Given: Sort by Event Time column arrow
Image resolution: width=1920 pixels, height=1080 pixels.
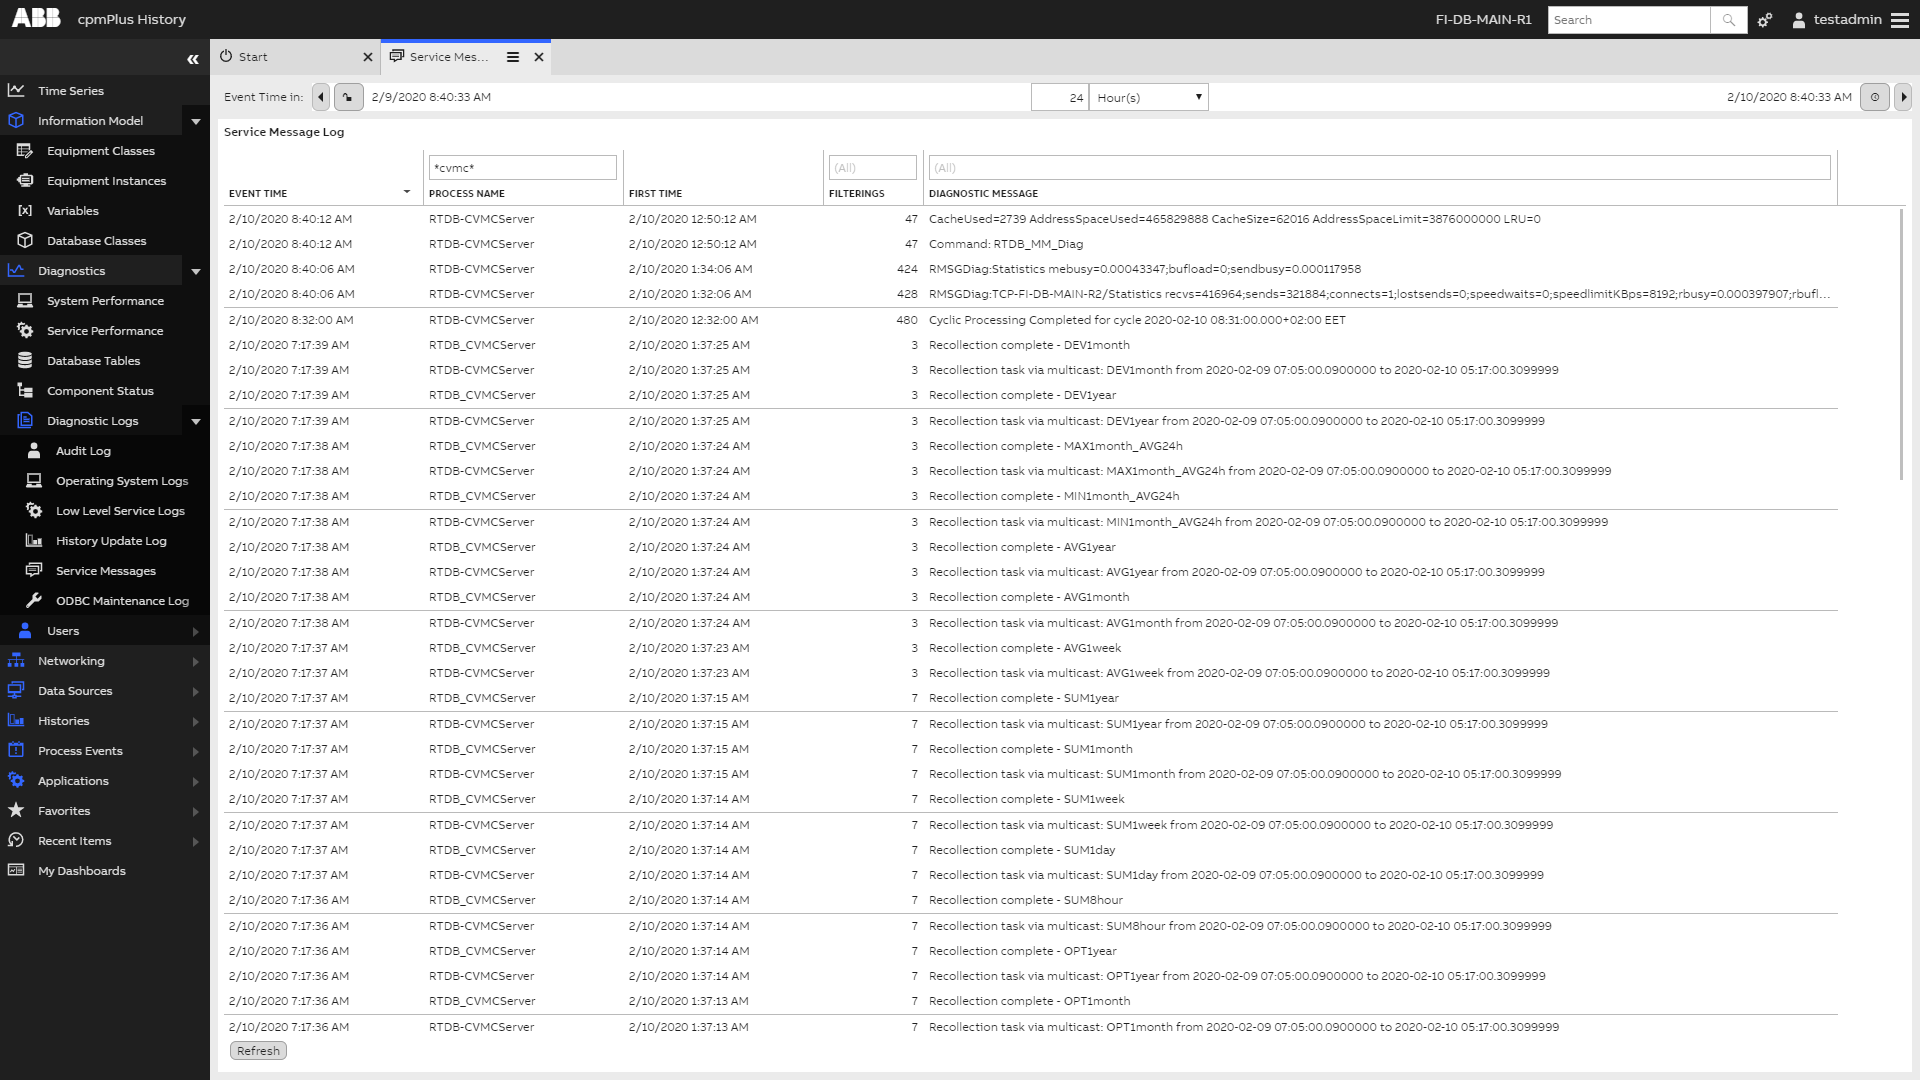Looking at the screenshot, I should [x=407, y=192].
